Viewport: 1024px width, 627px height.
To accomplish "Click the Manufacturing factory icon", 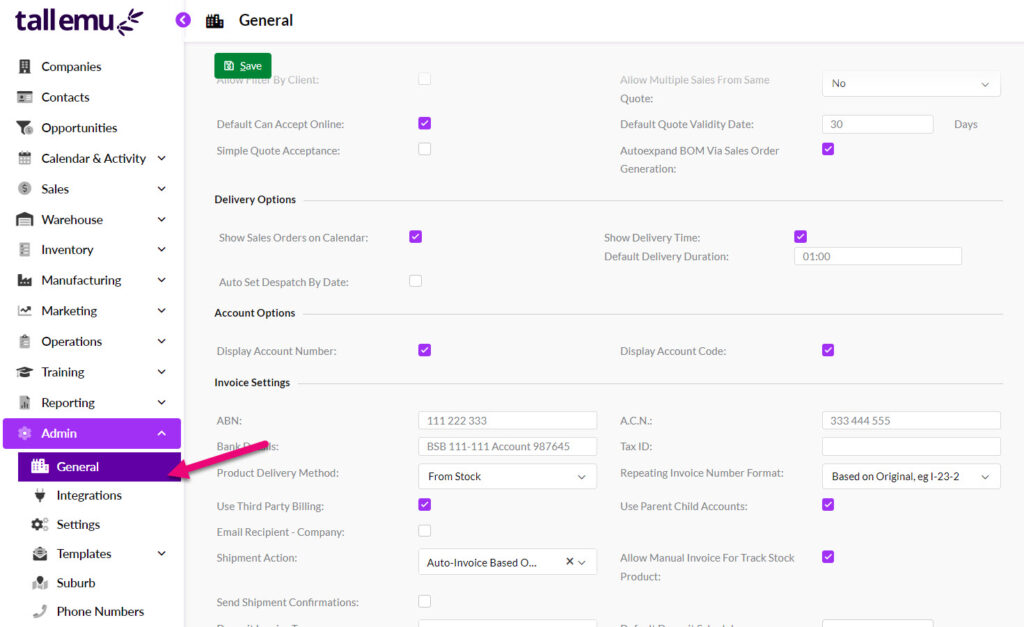I will point(25,280).
